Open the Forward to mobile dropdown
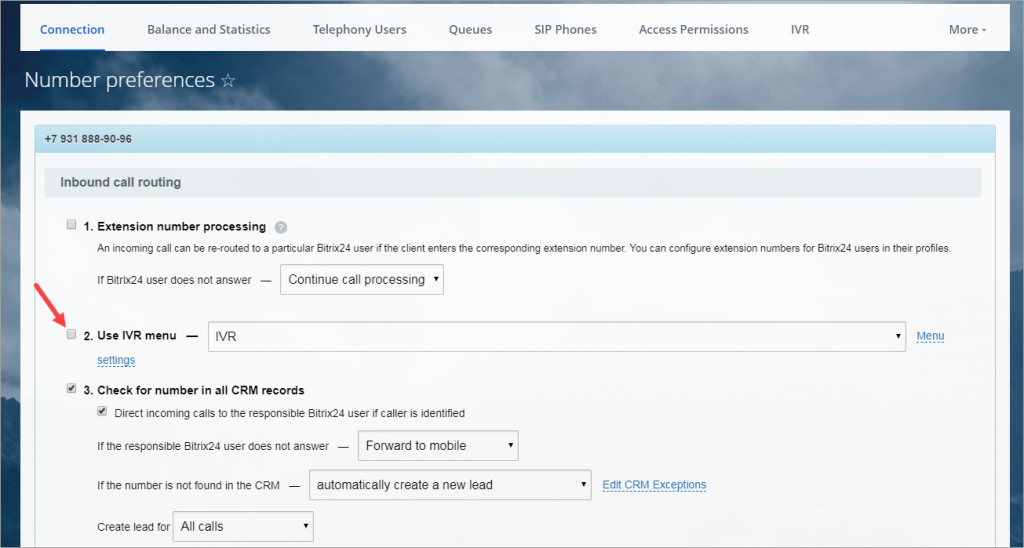The image size is (1024, 548). click(438, 445)
